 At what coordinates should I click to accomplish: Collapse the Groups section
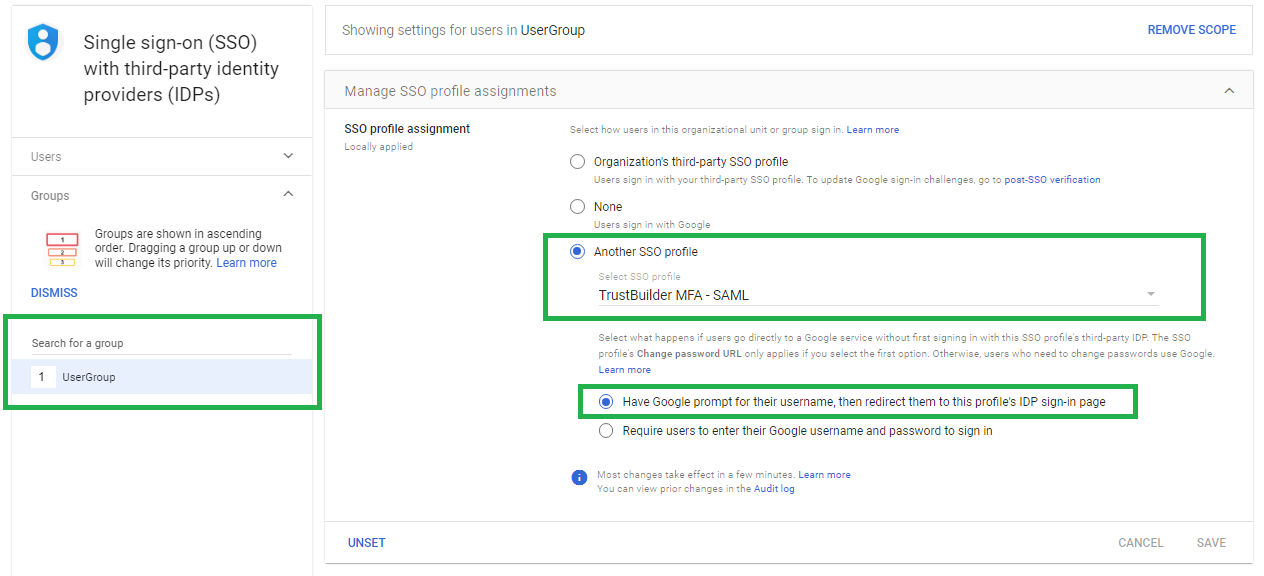(x=288, y=195)
